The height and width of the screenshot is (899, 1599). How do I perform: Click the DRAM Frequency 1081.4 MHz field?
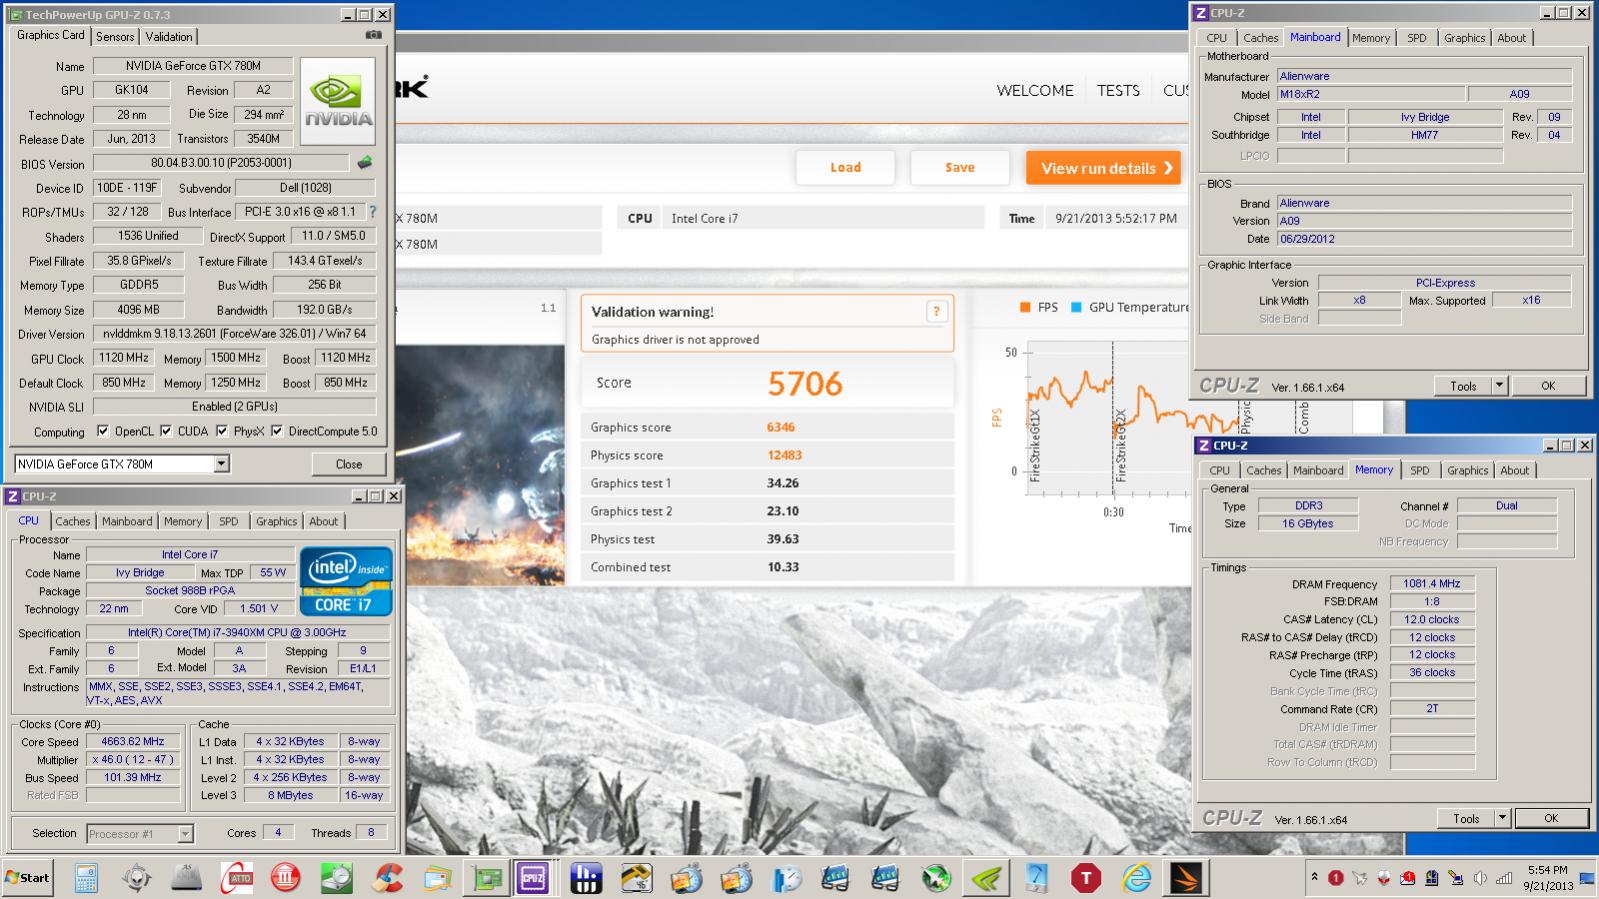[1432, 583]
